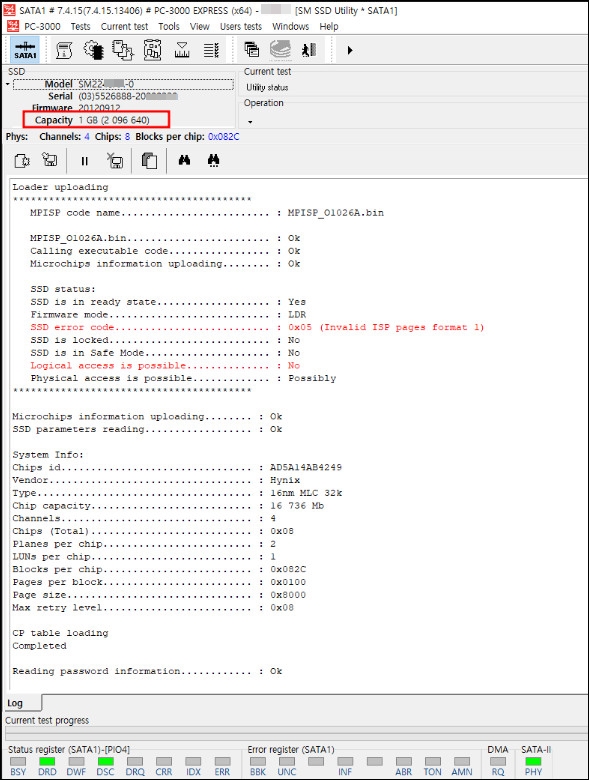Open the Current test menu
This screenshot has width=589, height=780.
(x=124, y=26)
